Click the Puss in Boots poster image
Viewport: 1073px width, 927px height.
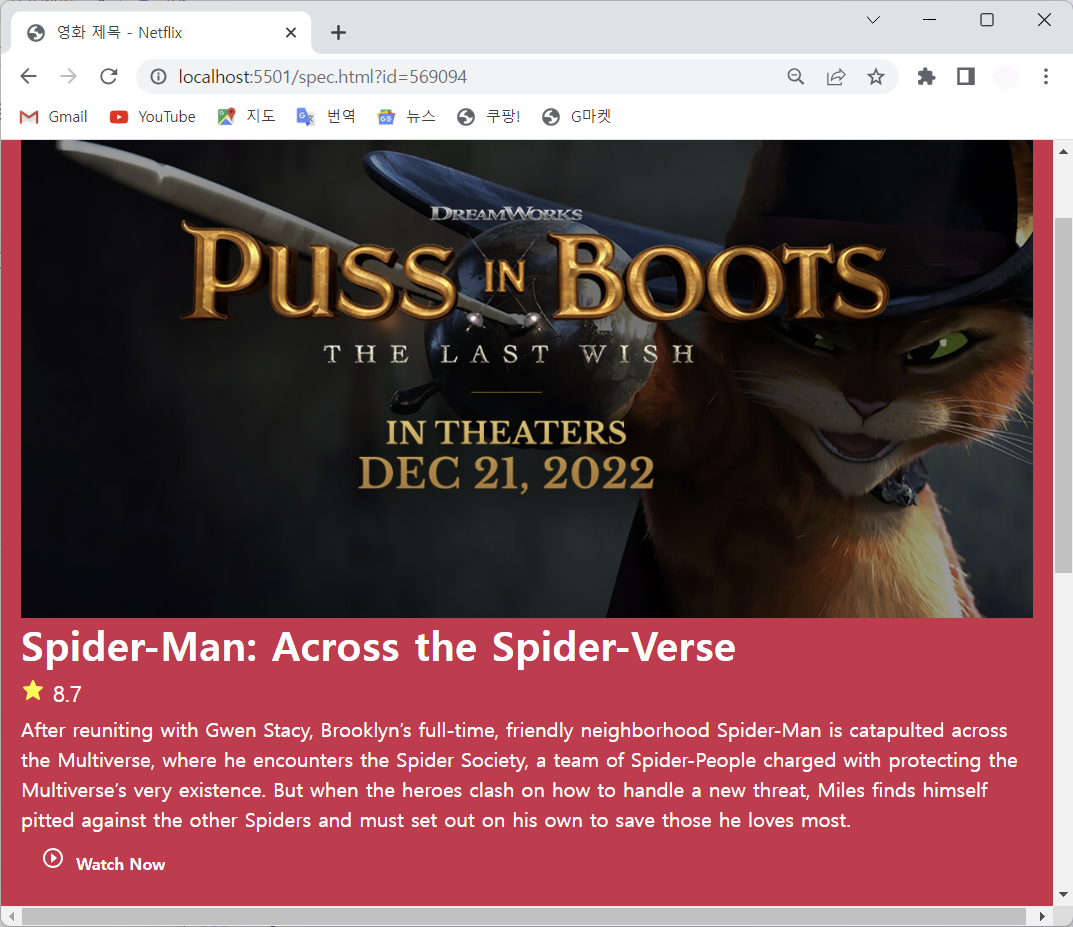click(527, 379)
